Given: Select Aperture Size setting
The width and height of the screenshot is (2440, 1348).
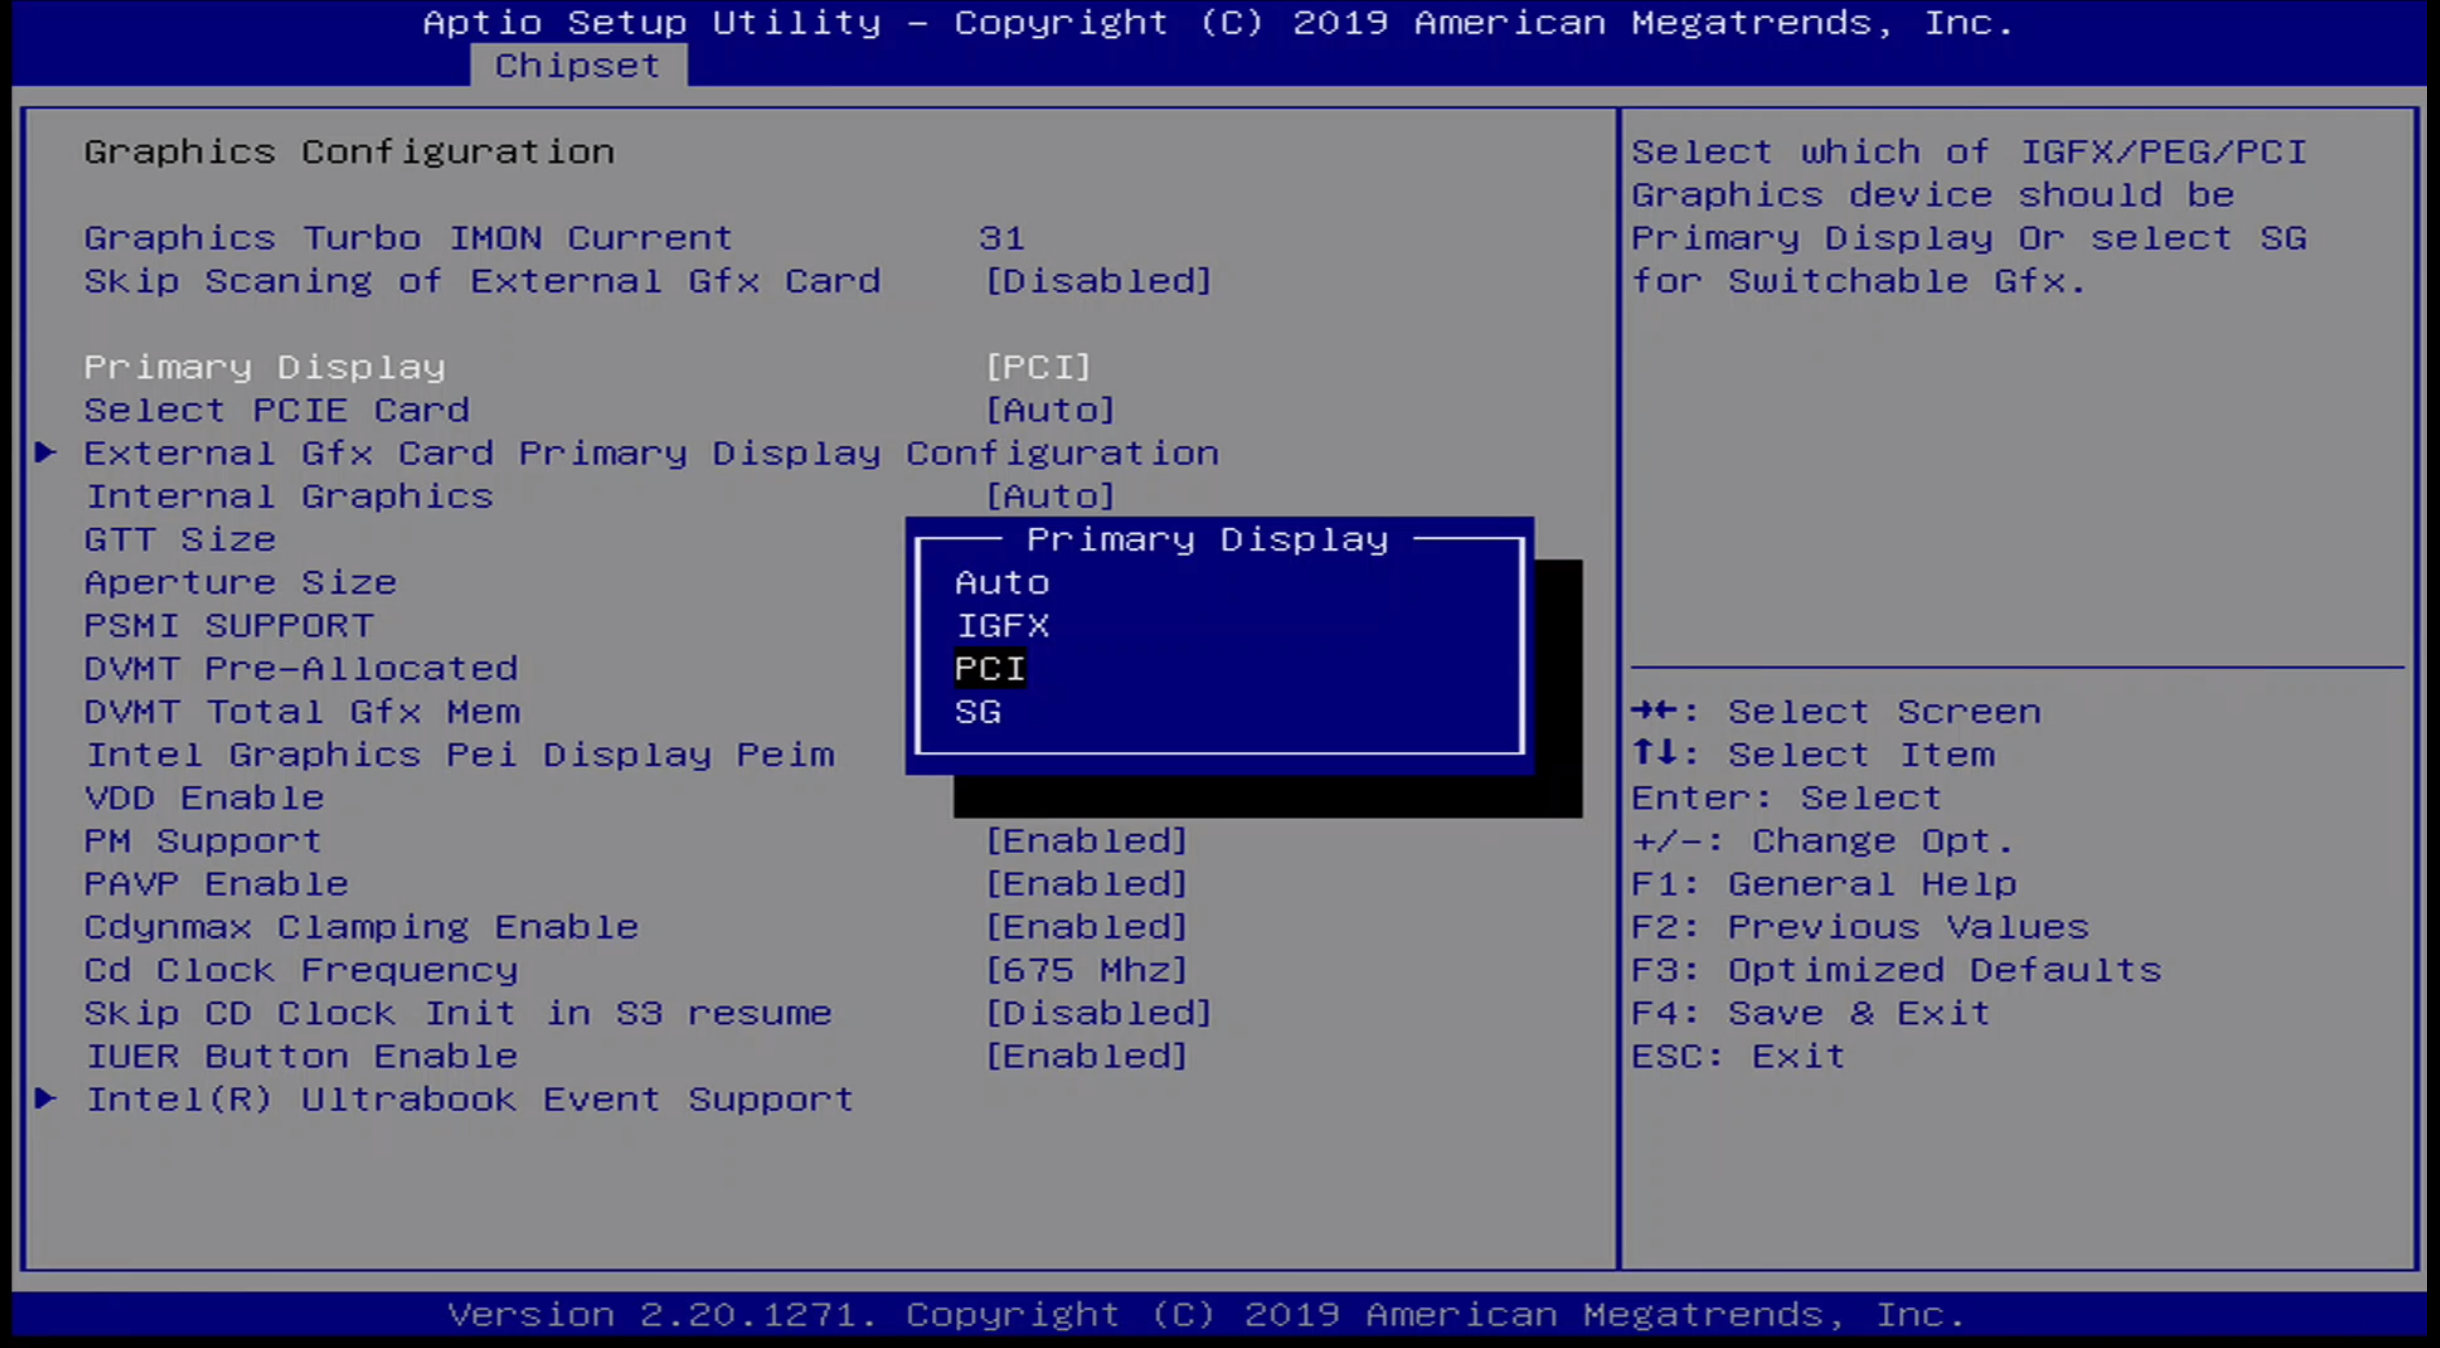Looking at the screenshot, I should coord(239,581).
